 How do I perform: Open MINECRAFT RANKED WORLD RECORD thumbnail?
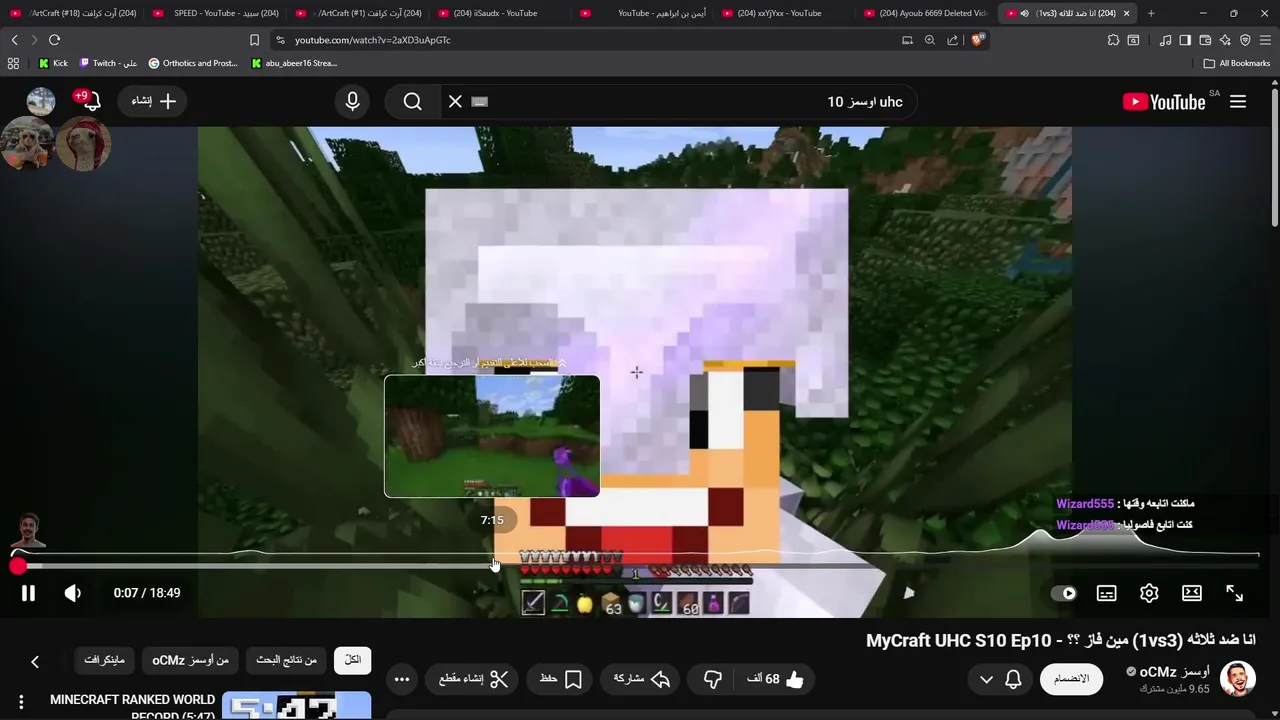point(296,706)
